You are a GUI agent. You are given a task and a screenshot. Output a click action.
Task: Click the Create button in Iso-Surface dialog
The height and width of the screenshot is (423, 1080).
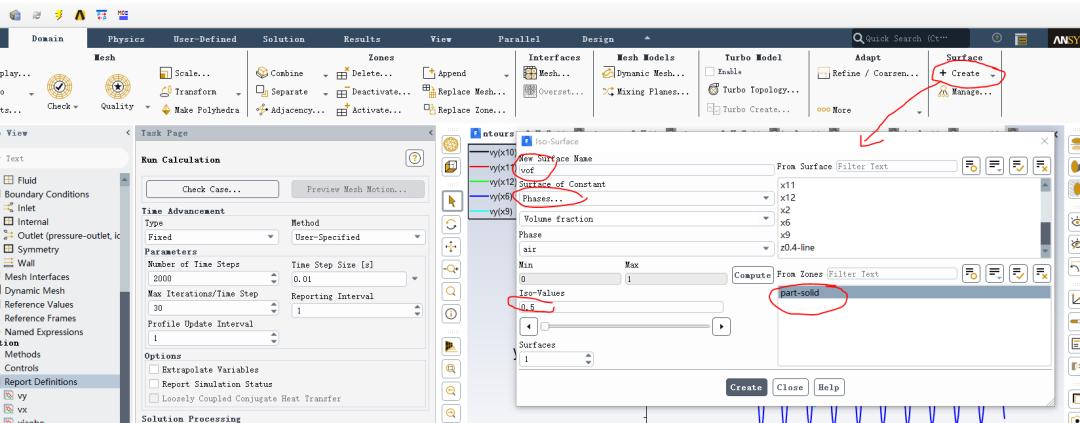746,387
